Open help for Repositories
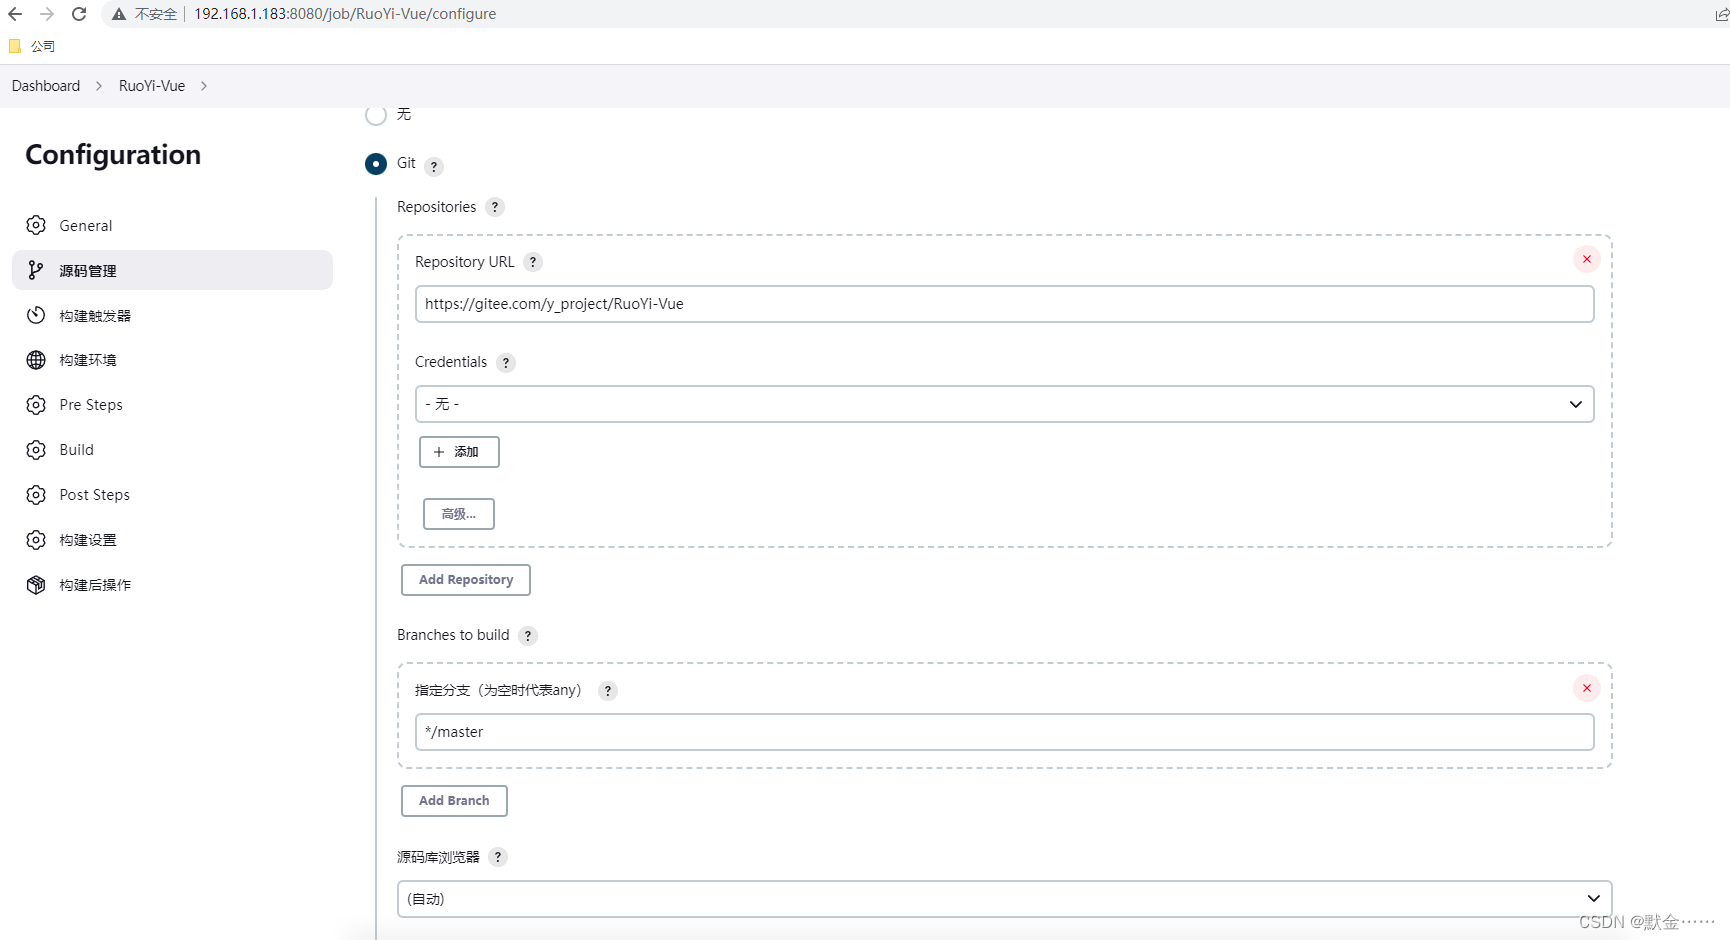 (495, 207)
